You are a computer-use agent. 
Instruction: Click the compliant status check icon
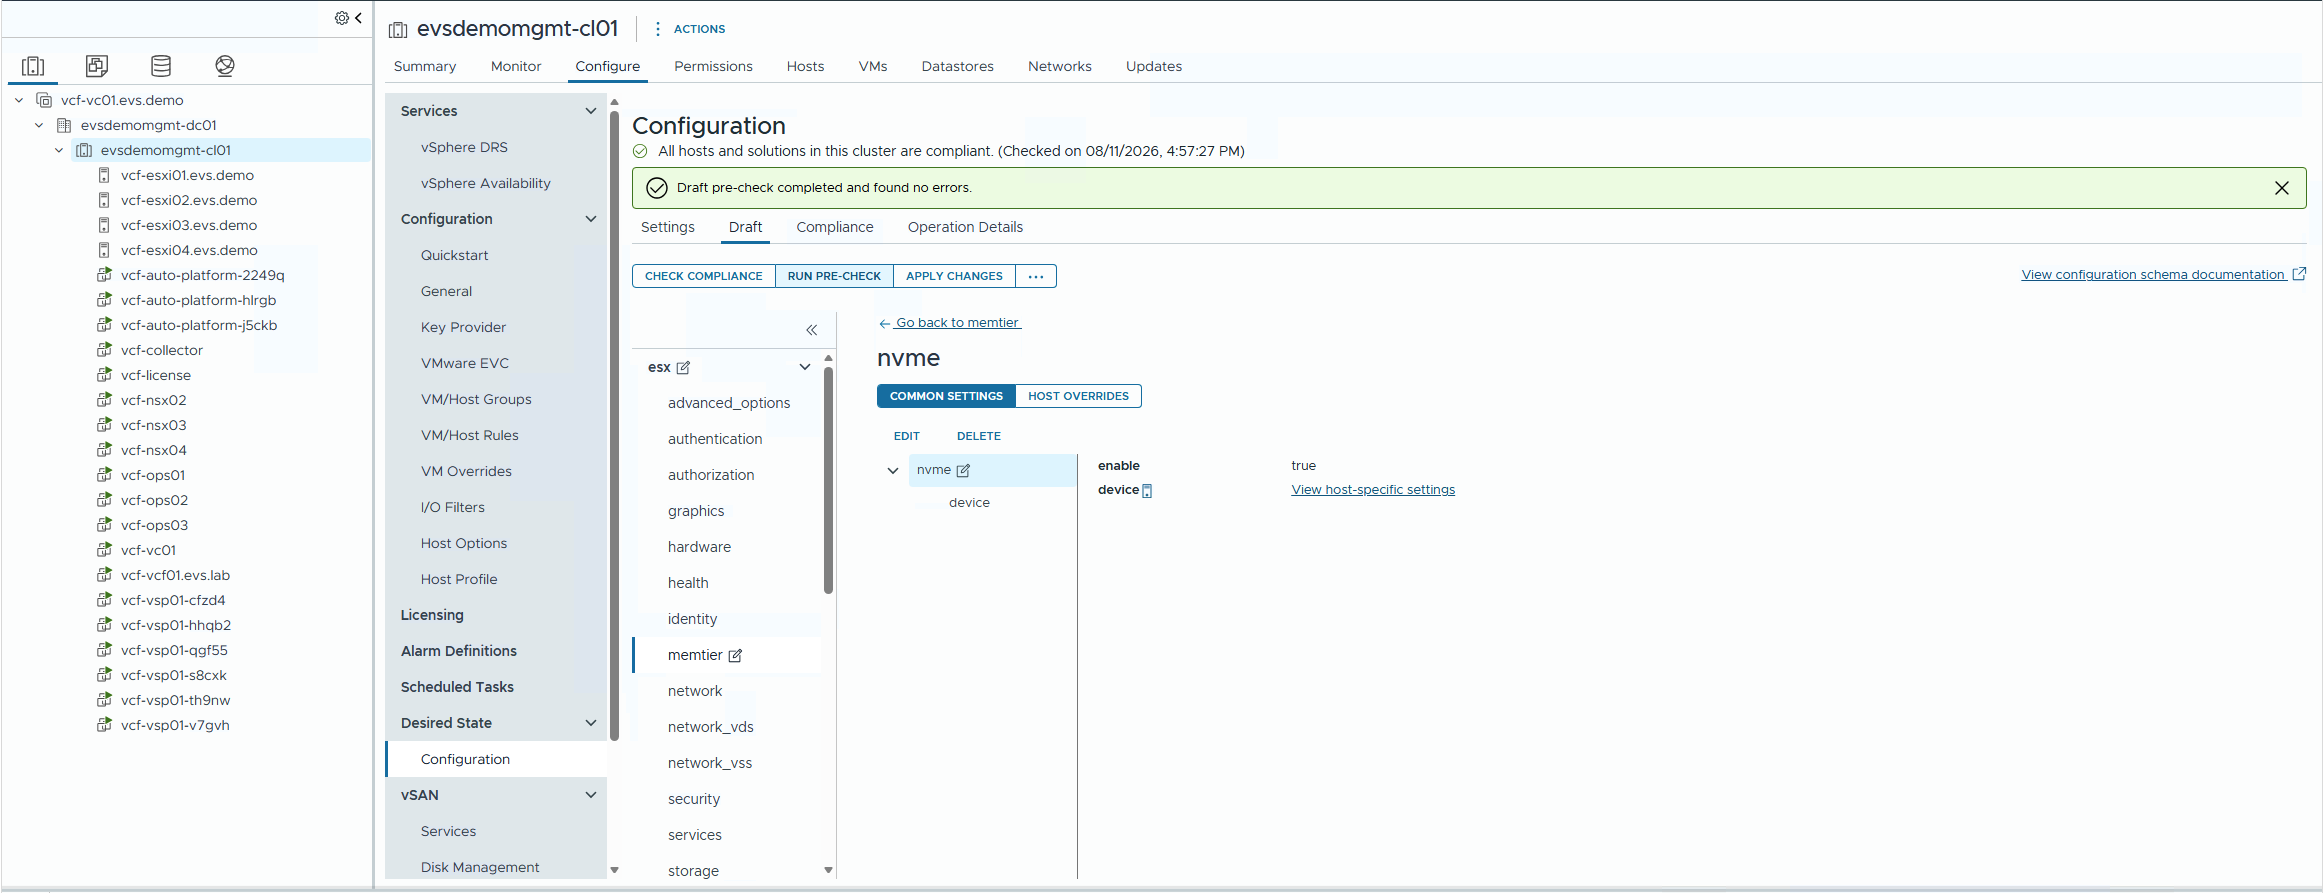click(x=640, y=151)
